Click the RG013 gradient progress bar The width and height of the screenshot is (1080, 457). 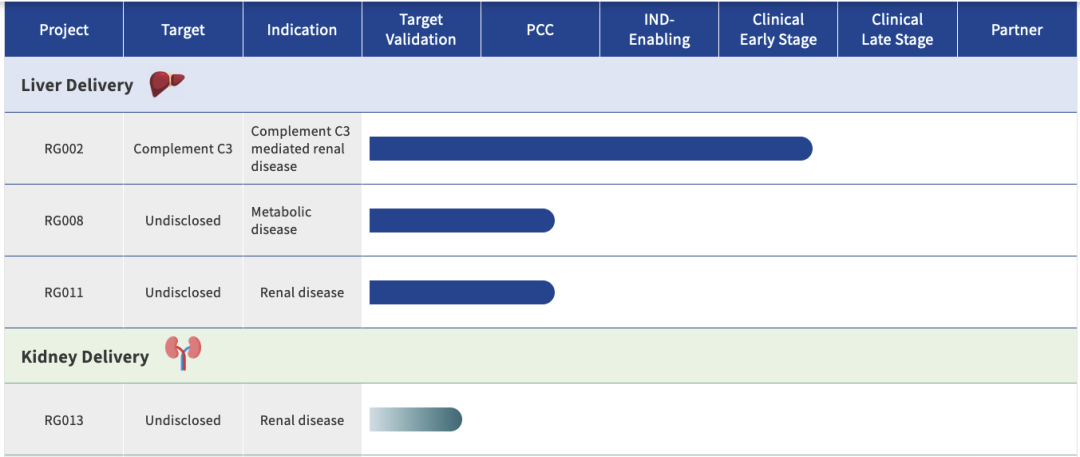415,420
